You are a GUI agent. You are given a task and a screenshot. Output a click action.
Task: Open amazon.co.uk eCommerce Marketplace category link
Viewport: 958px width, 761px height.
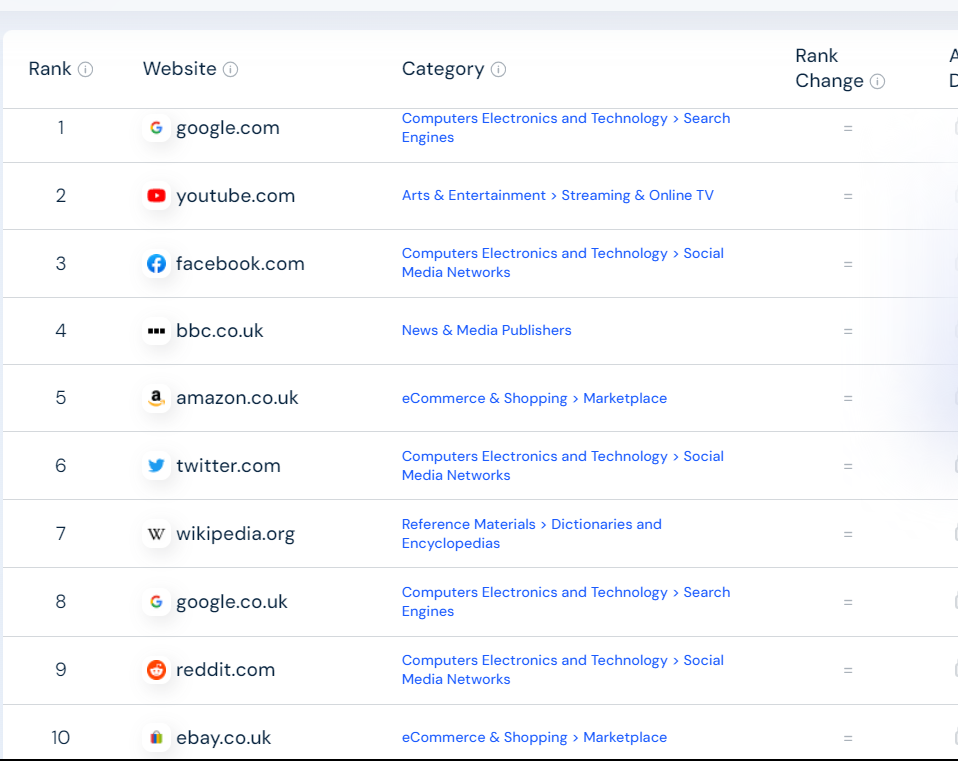tap(534, 398)
